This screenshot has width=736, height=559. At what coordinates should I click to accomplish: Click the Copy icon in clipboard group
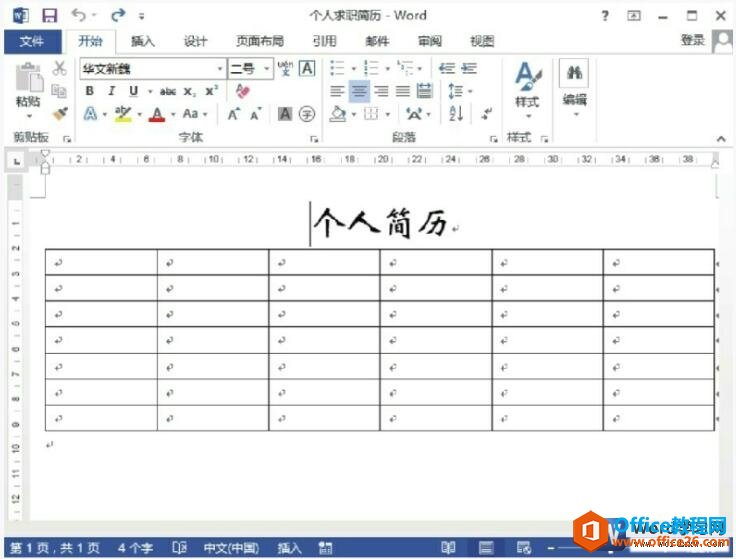pos(59,91)
